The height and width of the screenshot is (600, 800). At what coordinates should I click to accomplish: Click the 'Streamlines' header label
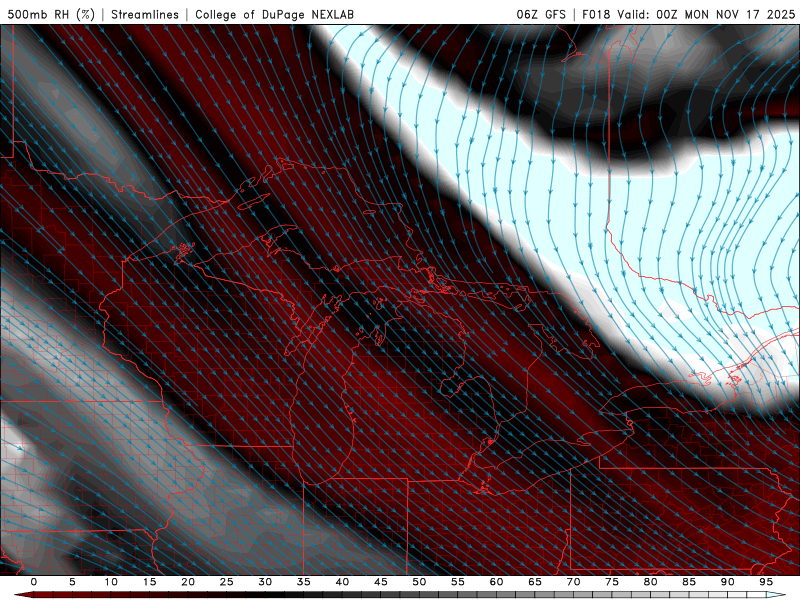coord(145,14)
